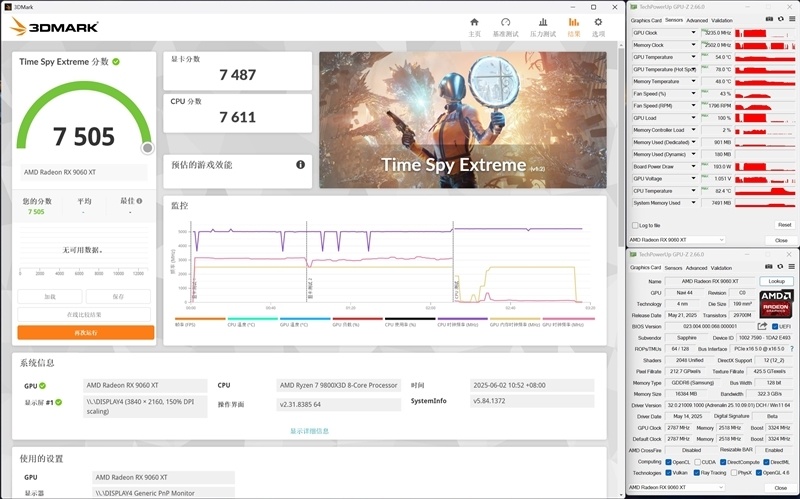This screenshot has height=499, width=800.
Task: Toggle the UEFI checkbox
Action: click(x=775, y=327)
